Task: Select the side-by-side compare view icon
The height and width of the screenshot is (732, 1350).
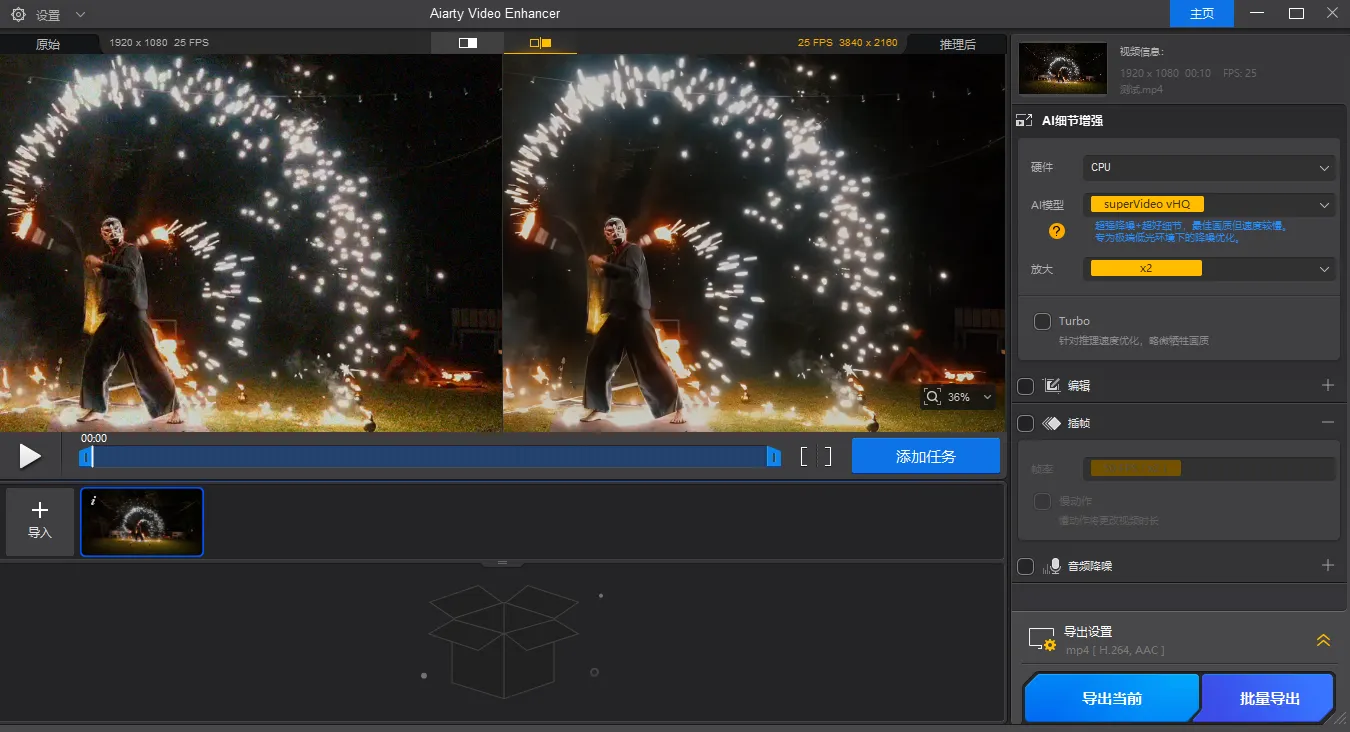Action: click(x=540, y=43)
